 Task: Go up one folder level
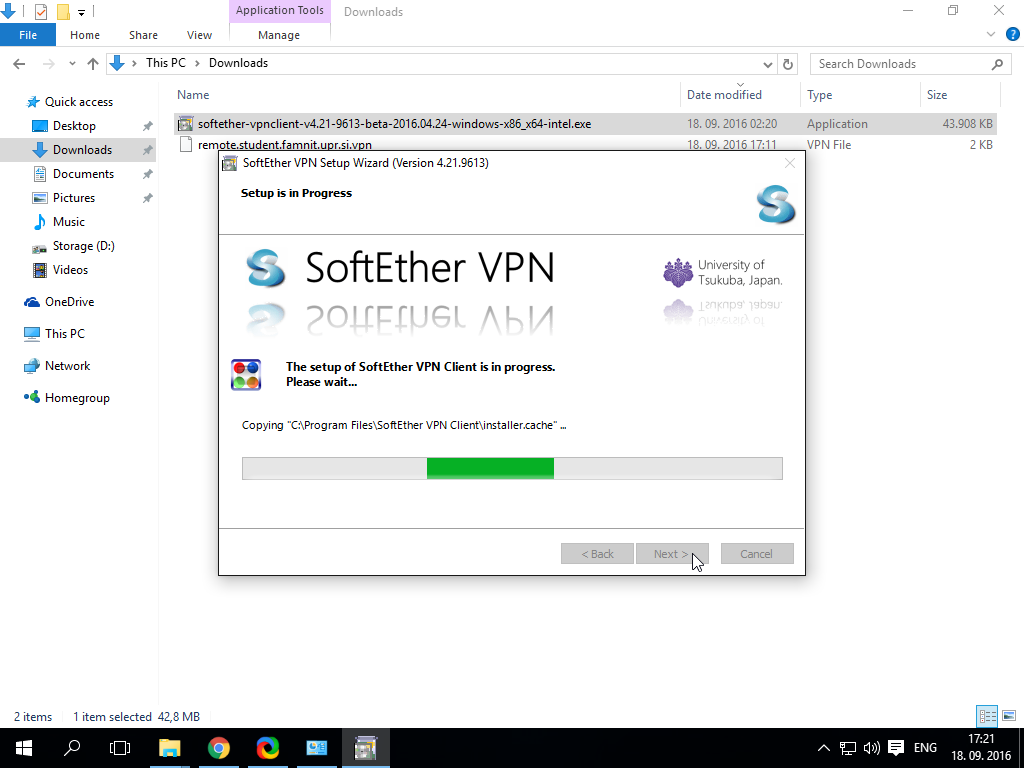coord(93,63)
